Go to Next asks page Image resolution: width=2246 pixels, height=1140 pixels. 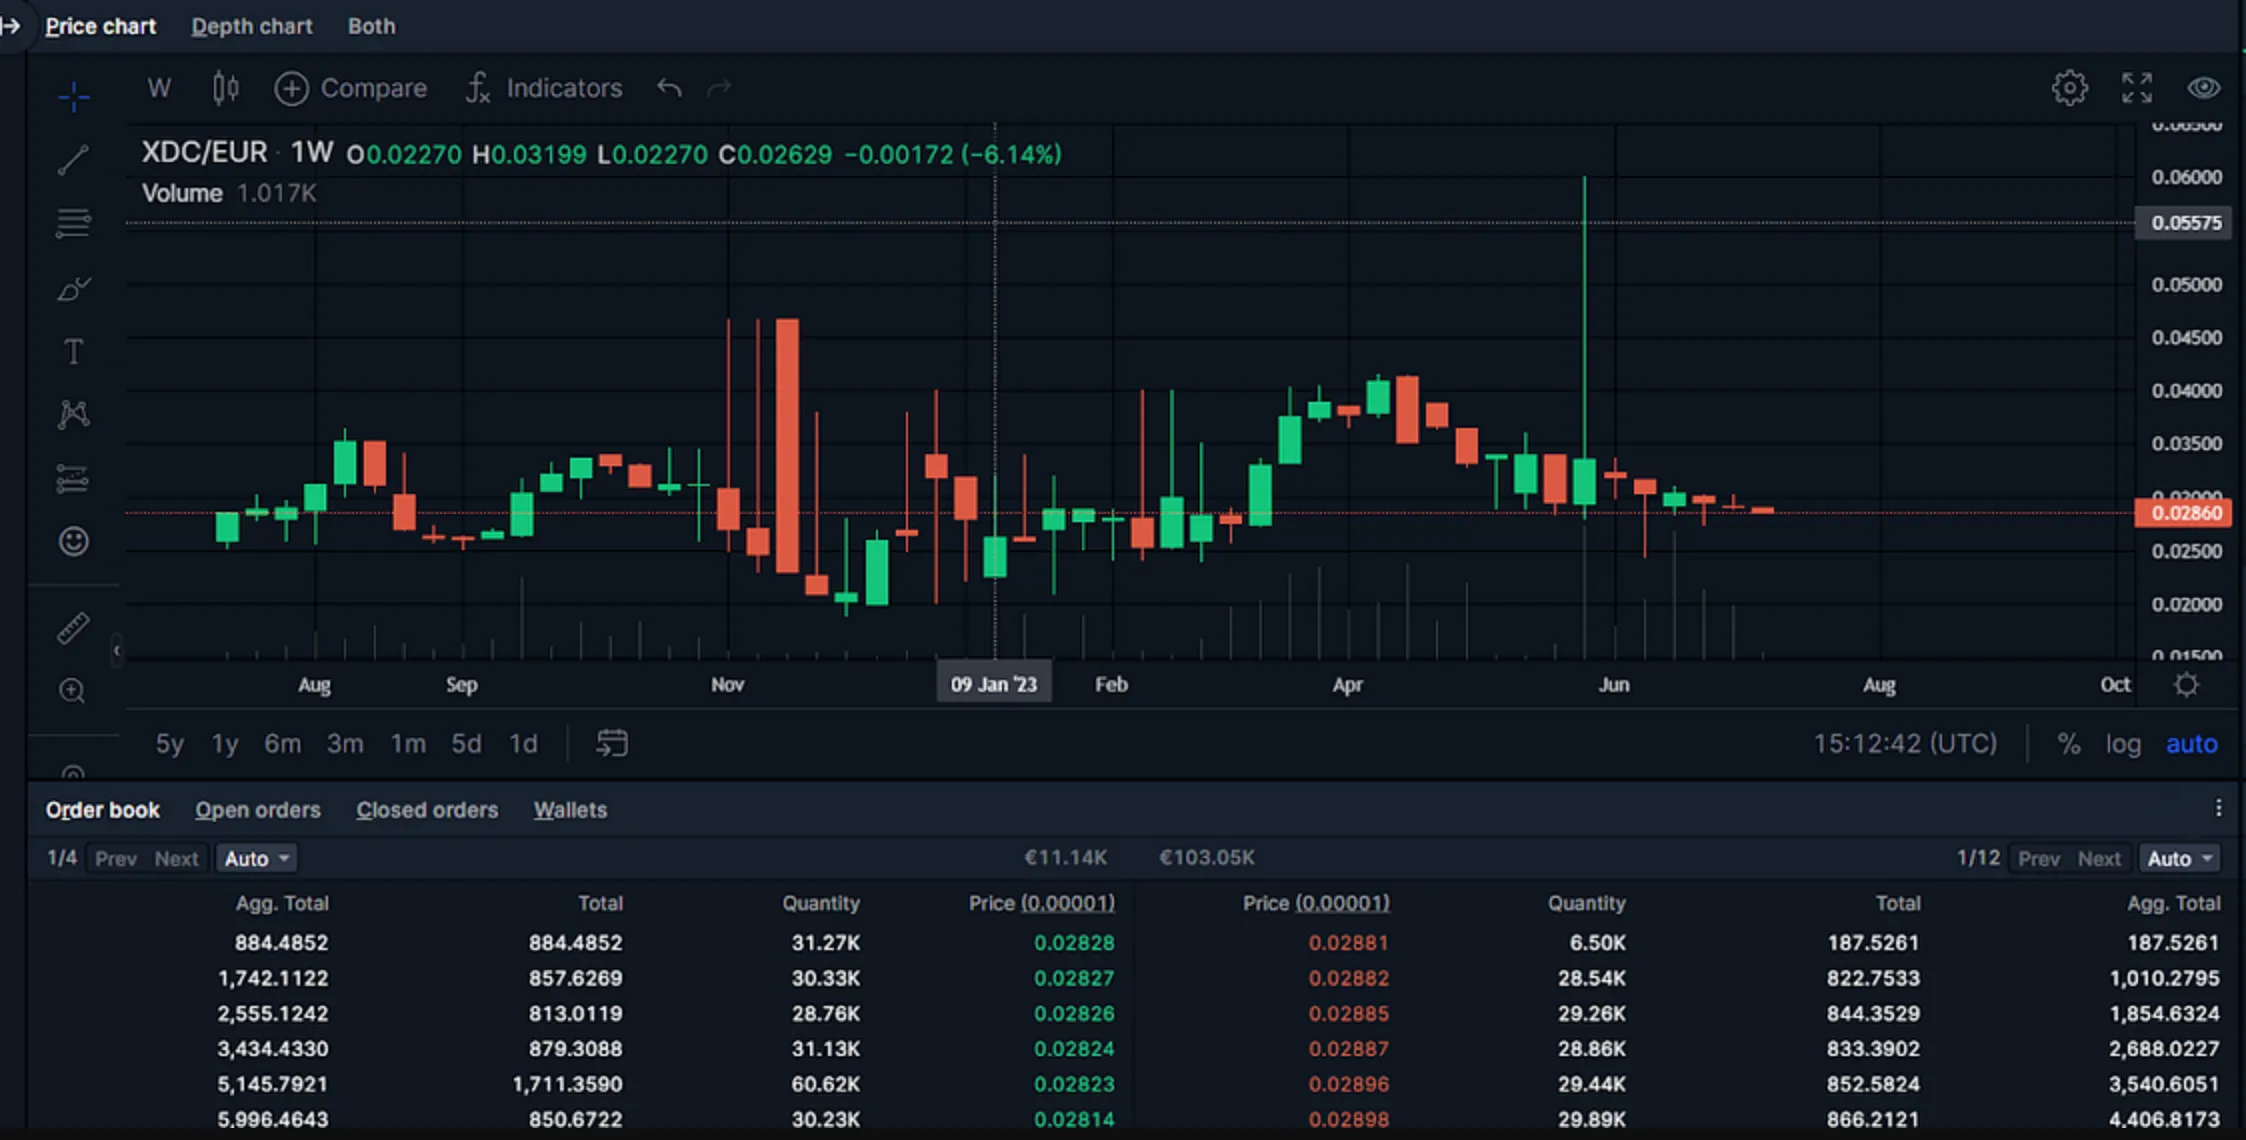[2098, 859]
